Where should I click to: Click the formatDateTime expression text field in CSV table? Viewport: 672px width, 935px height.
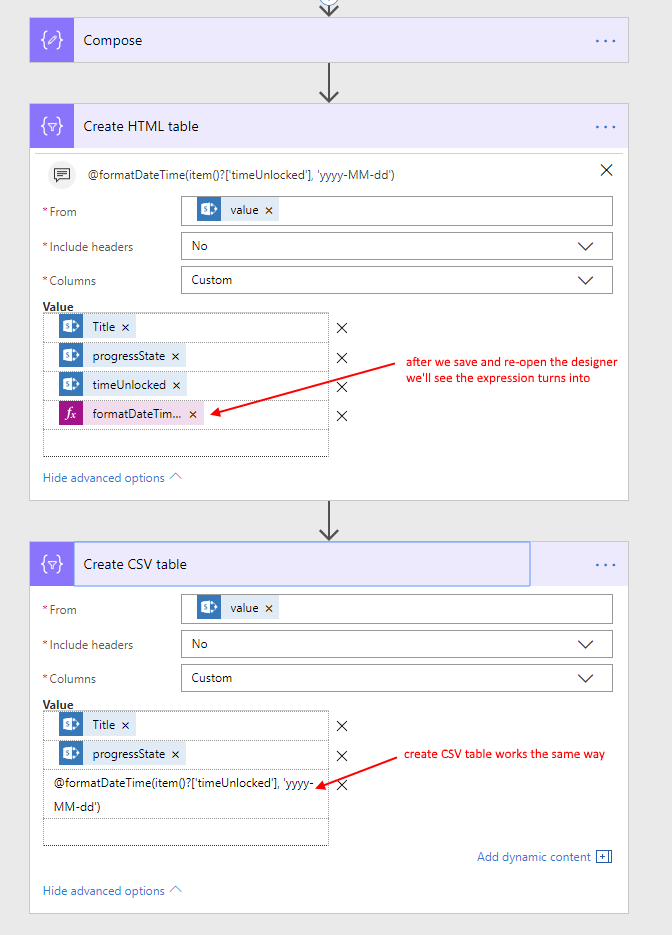[x=185, y=794]
